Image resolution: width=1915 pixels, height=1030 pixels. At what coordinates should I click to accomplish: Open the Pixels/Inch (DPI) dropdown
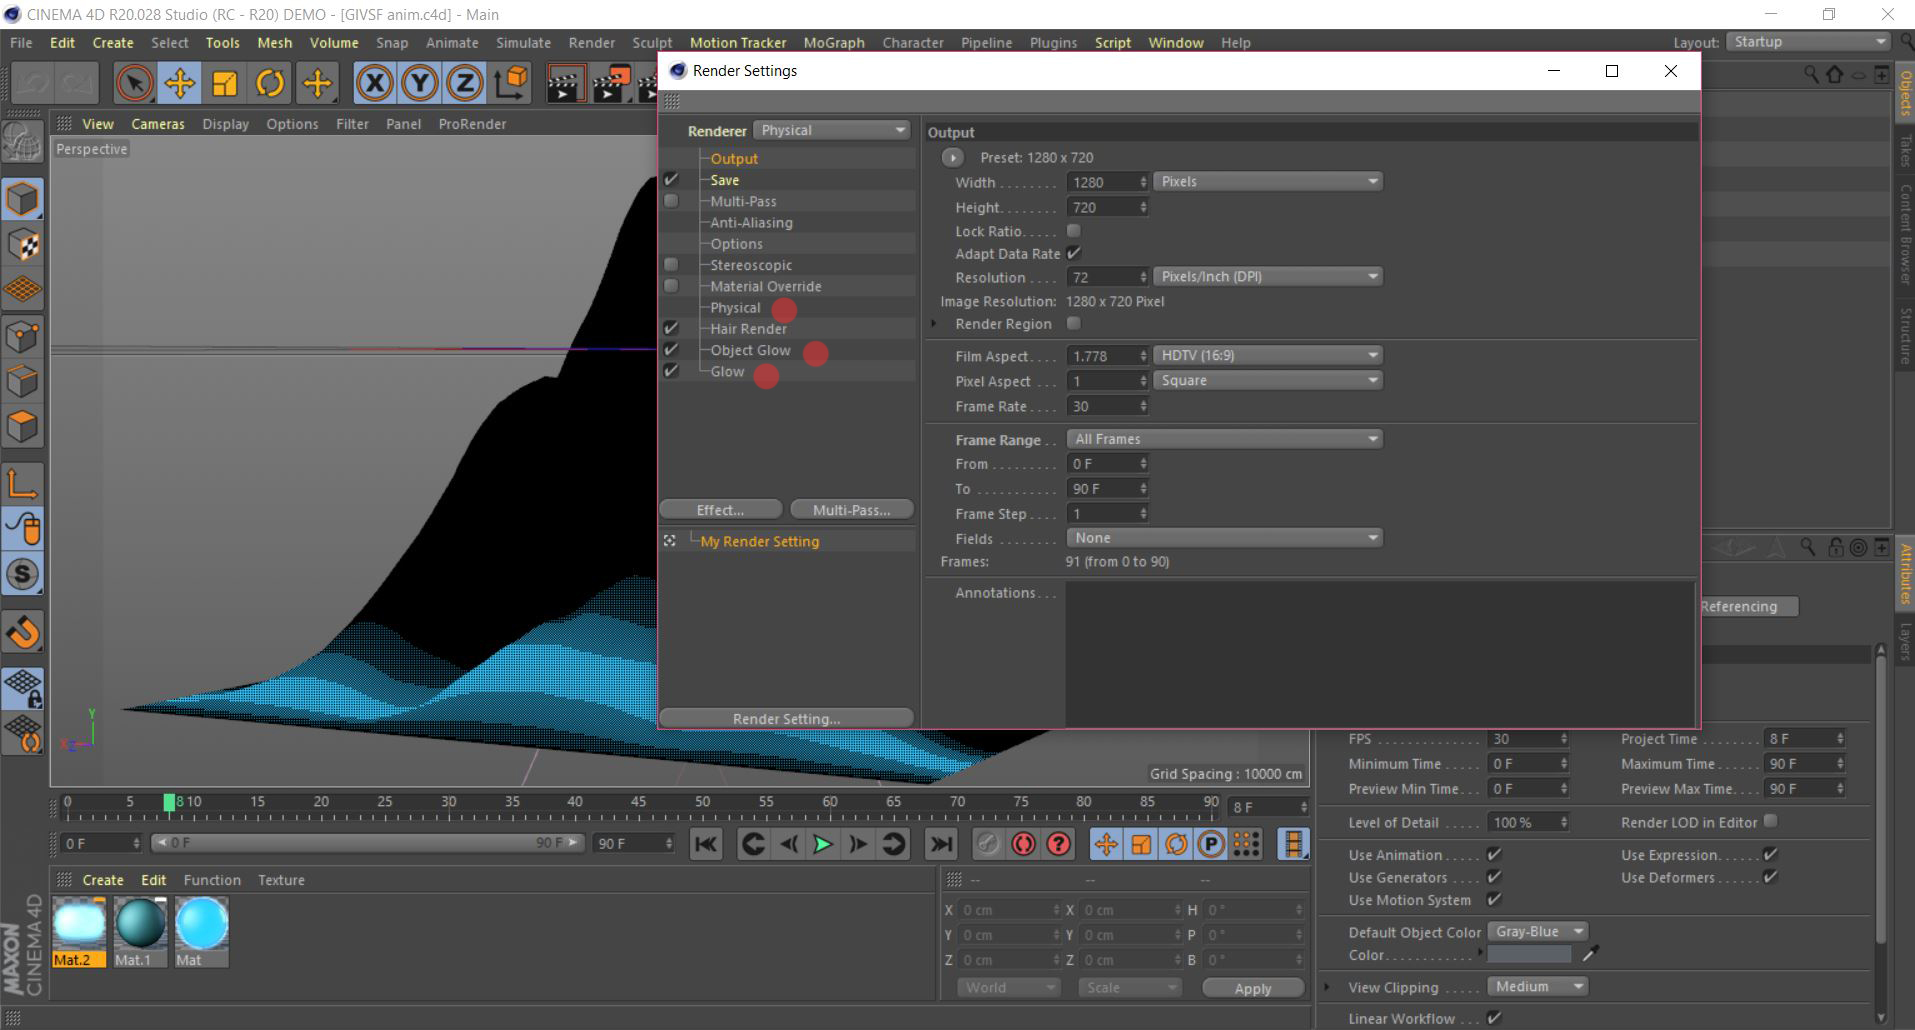tap(1268, 276)
